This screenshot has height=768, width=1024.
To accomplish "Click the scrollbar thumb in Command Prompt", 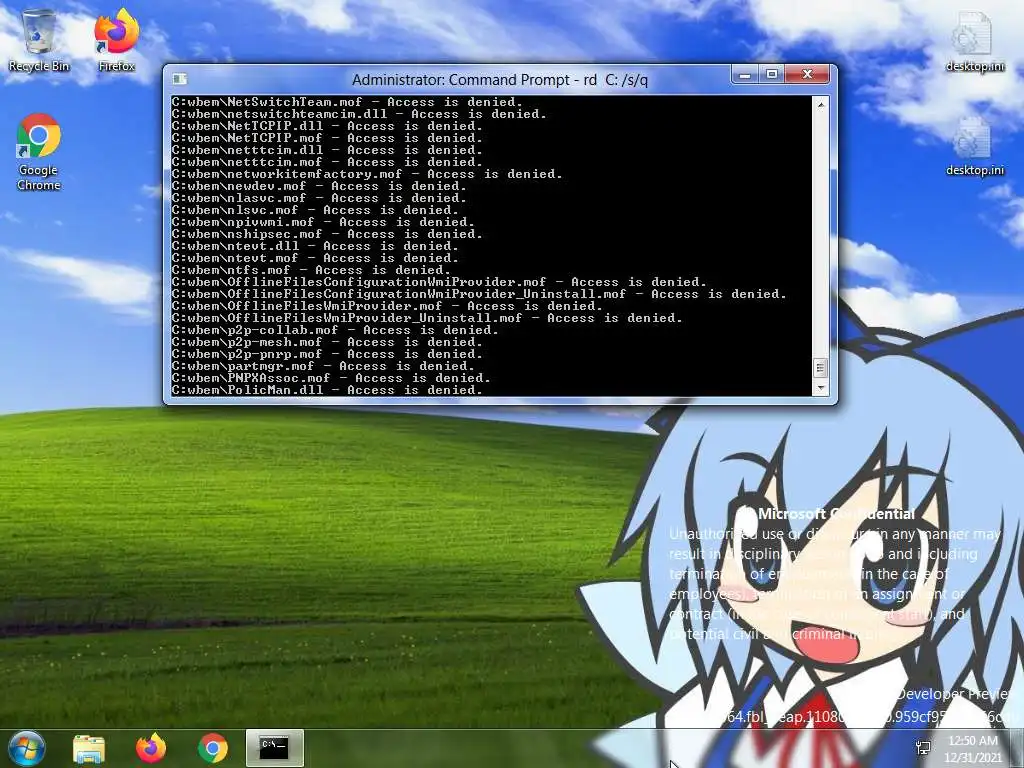I will [821, 368].
